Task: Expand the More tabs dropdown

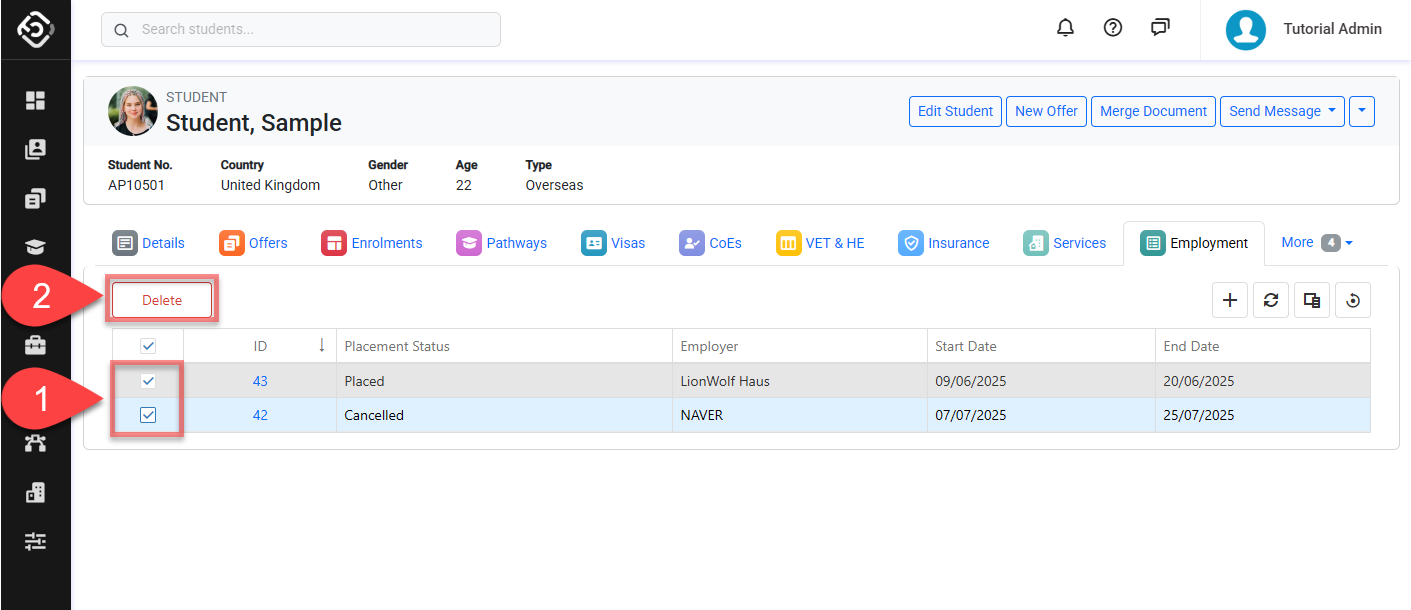Action: tap(1316, 243)
